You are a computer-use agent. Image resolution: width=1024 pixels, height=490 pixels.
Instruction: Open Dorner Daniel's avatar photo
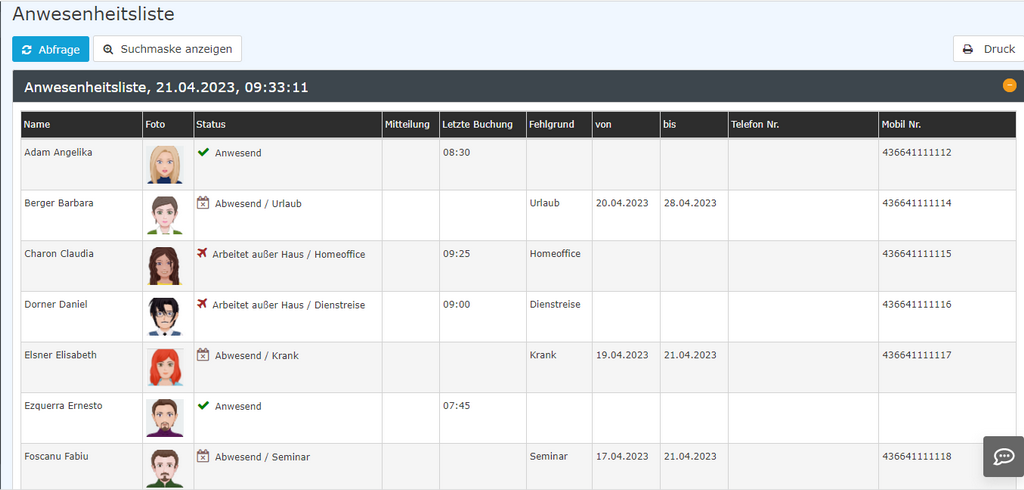tap(165, 316)
